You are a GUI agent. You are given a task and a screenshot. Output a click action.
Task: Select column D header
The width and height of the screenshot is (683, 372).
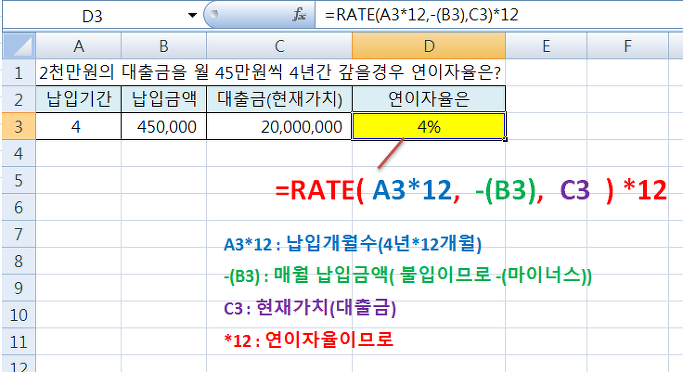tap(429, 46)
